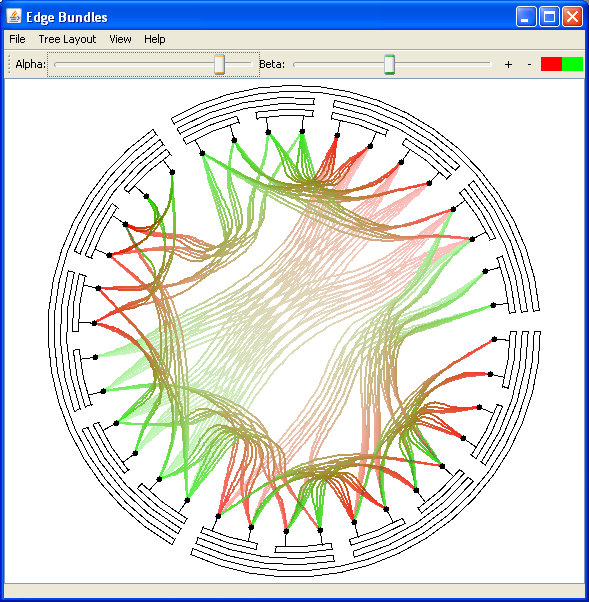Open the Tree Layout menu
The height and width of the screenshot is (602, 589).
click(x=67, y=39)
